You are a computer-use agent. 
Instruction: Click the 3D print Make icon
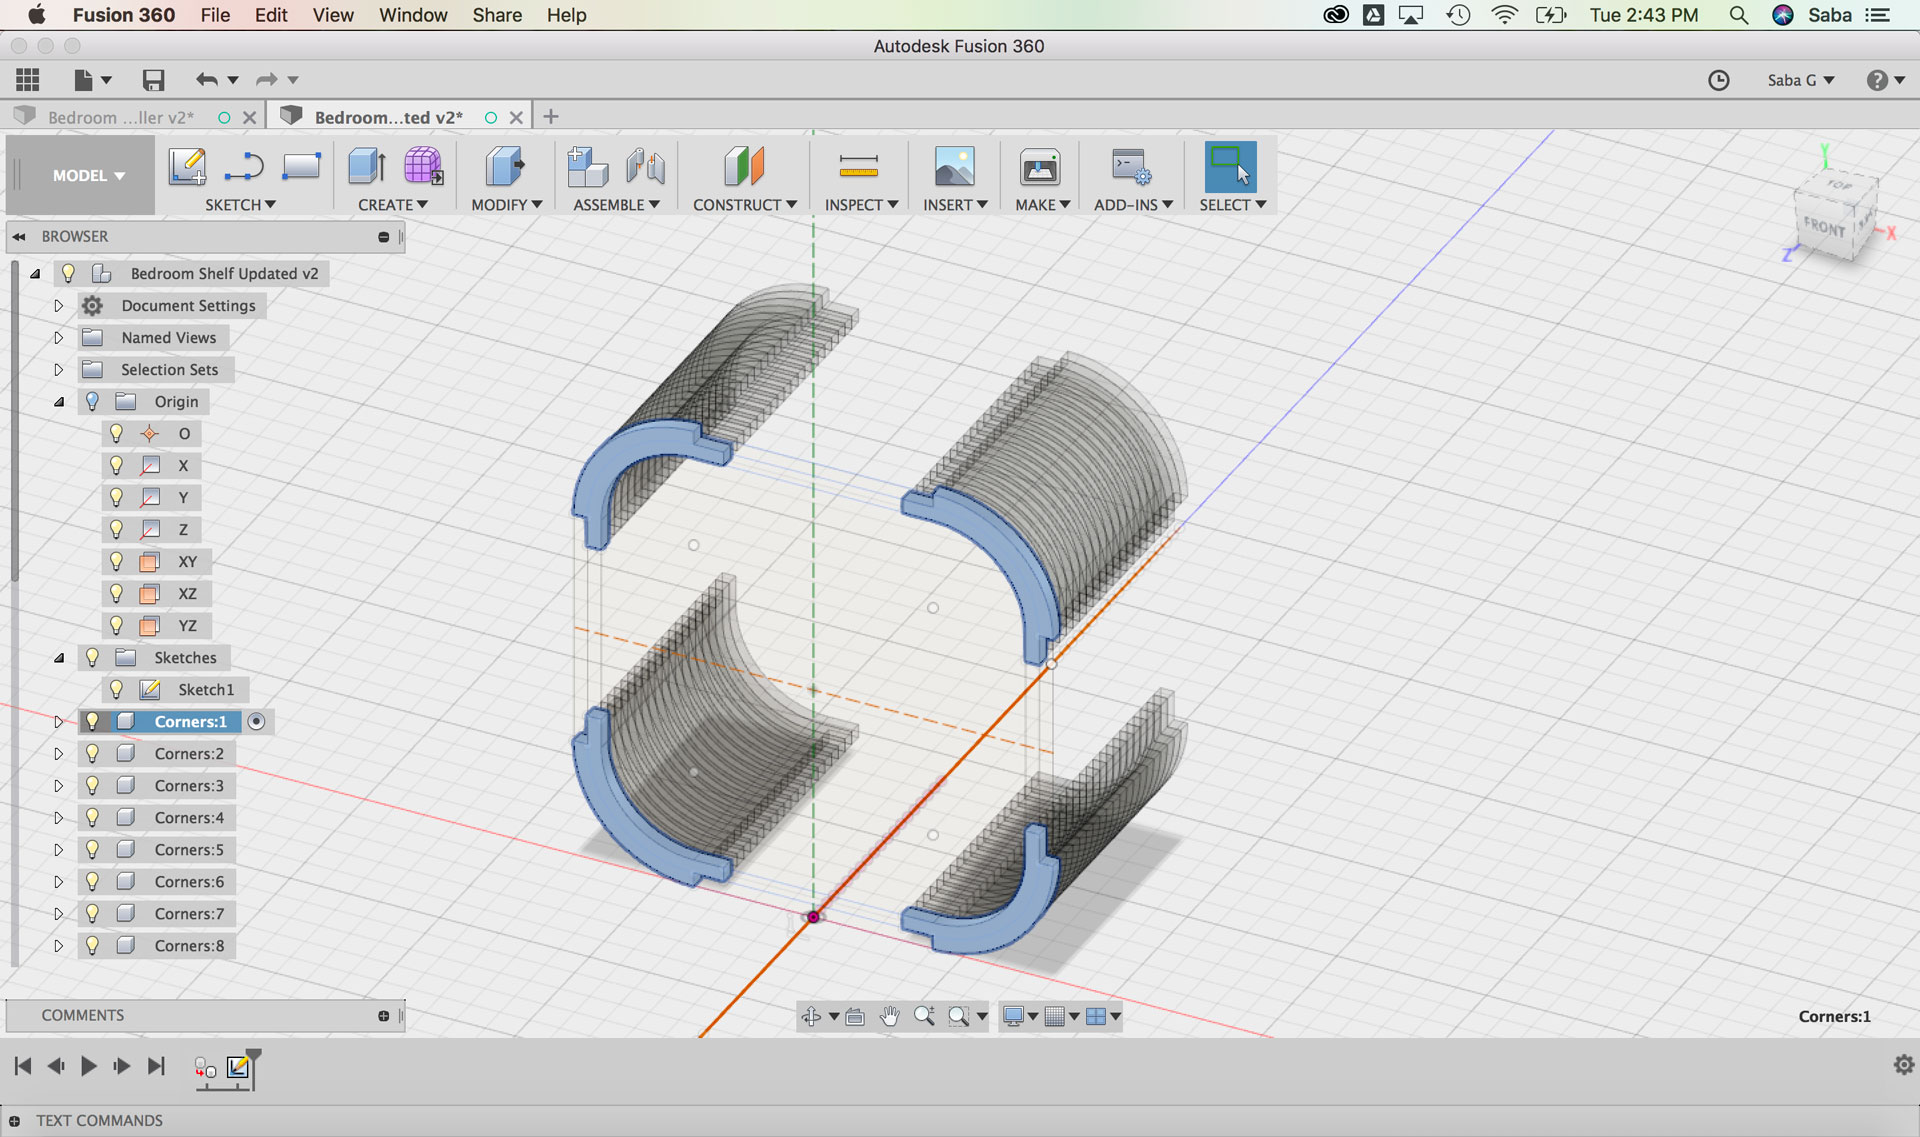[1039, 166]
